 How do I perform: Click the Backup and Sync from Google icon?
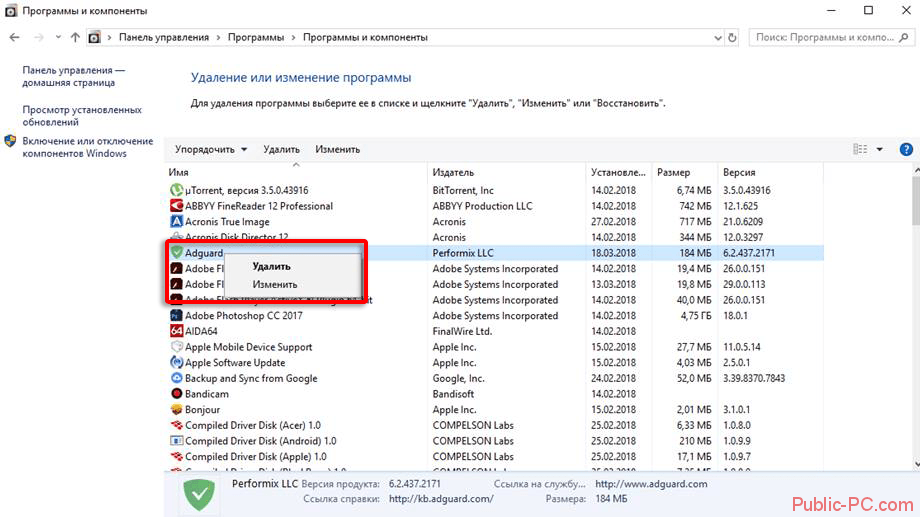[177, 379]
